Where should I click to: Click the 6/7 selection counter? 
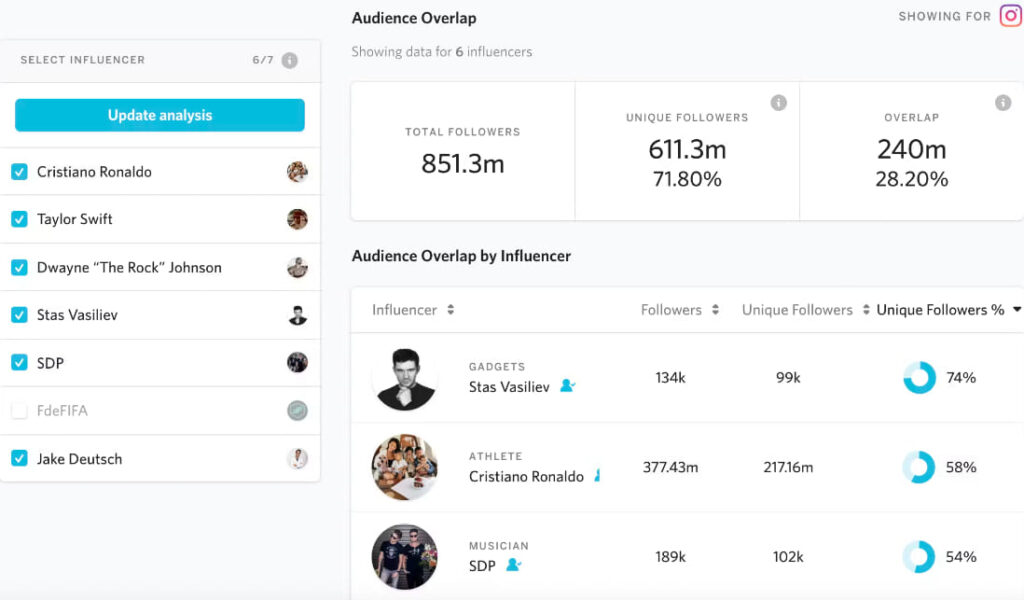(263, 60)
